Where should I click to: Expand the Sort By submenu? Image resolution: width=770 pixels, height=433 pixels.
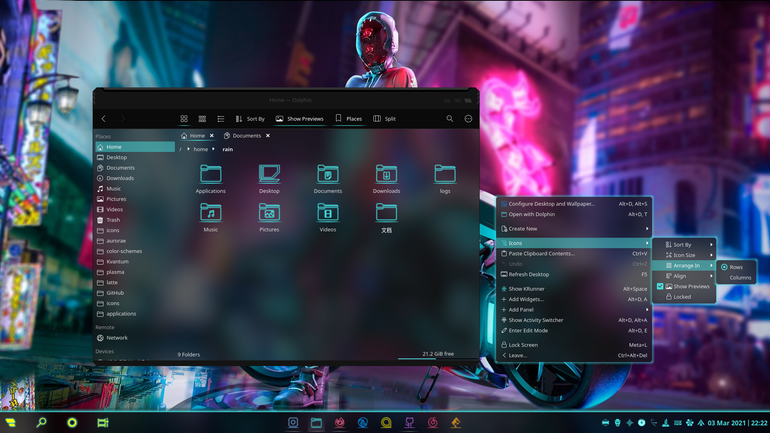point(688,244)
